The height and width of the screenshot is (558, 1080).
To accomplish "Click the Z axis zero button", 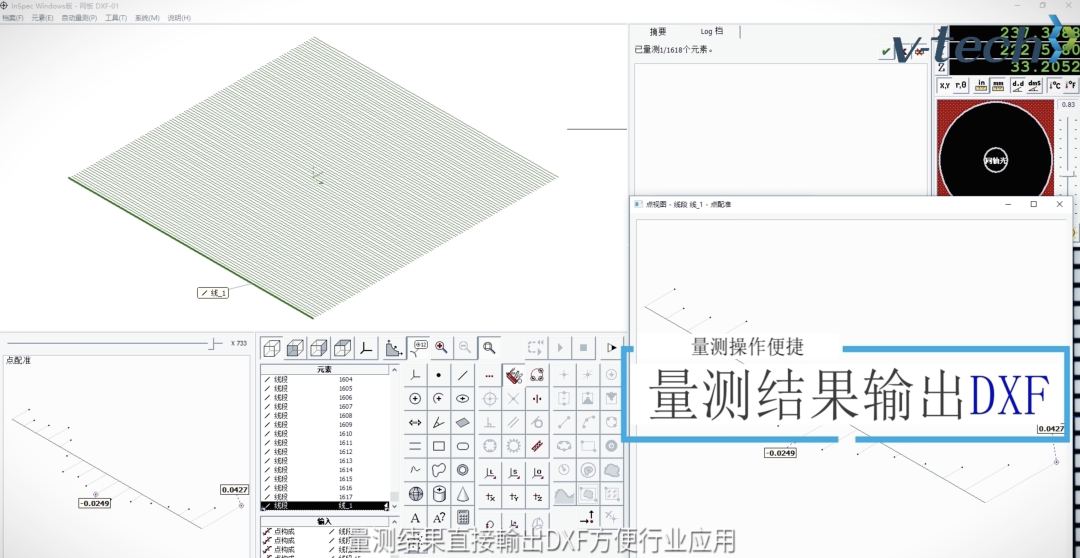I will click(942, 67).
